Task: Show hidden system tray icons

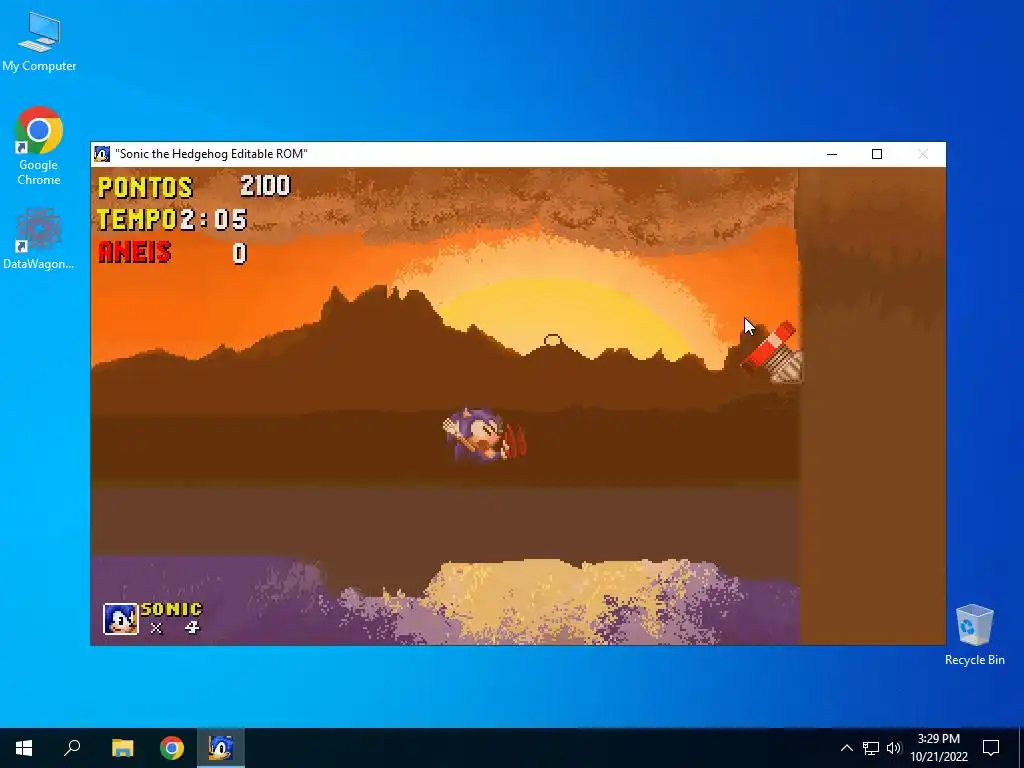Action: click(x=846, y=748)
